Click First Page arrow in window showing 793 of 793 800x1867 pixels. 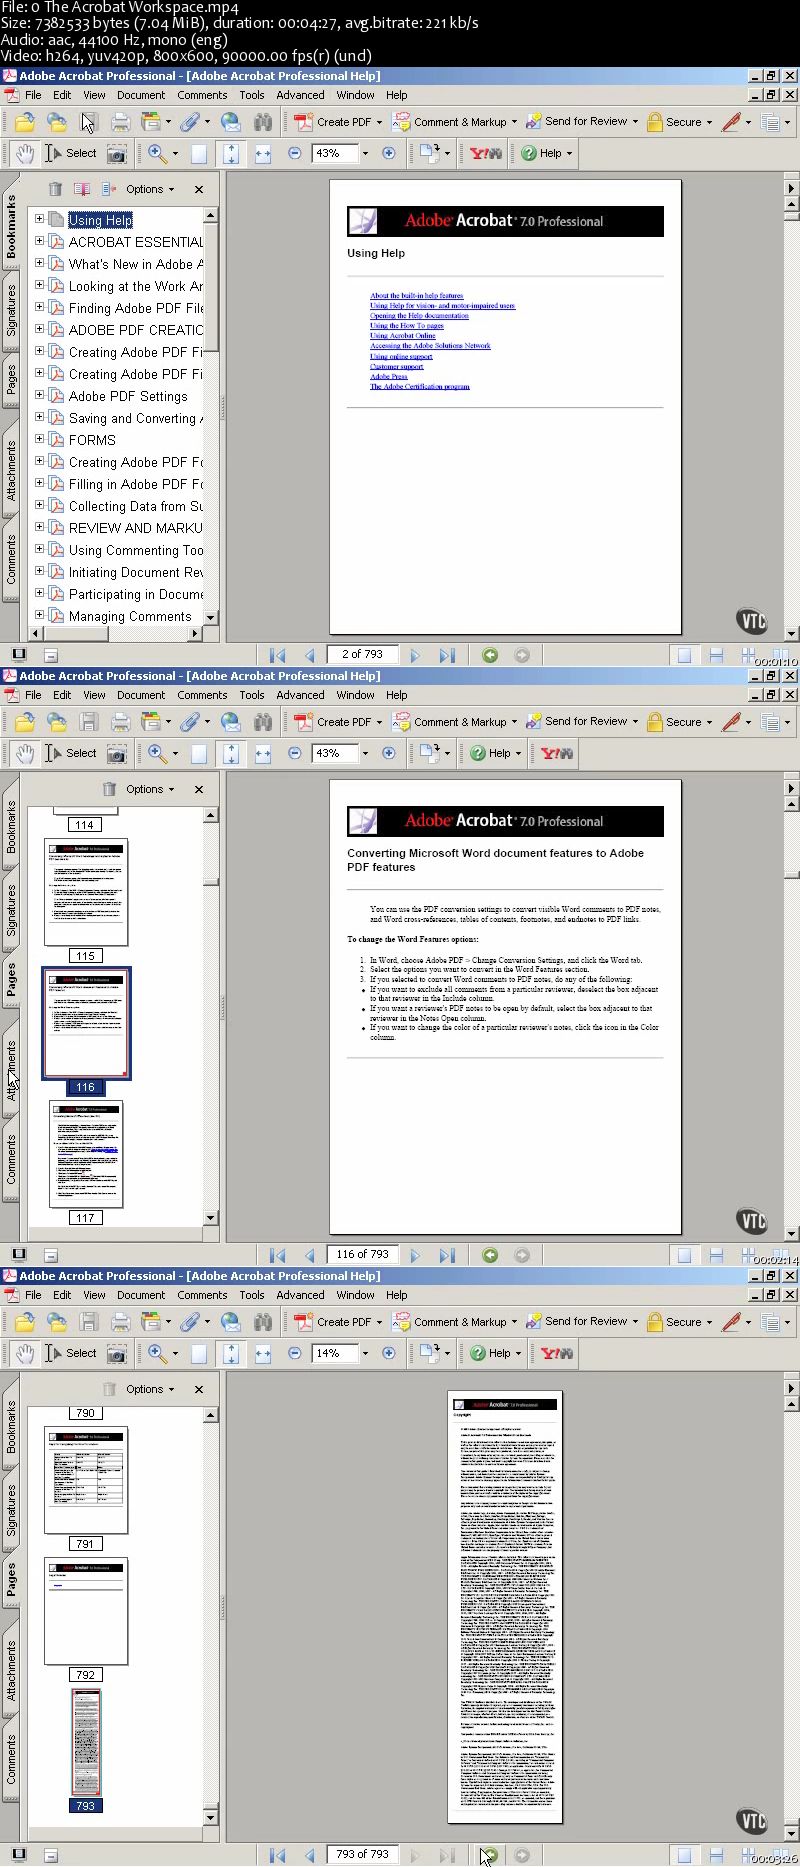(278, 1855)
